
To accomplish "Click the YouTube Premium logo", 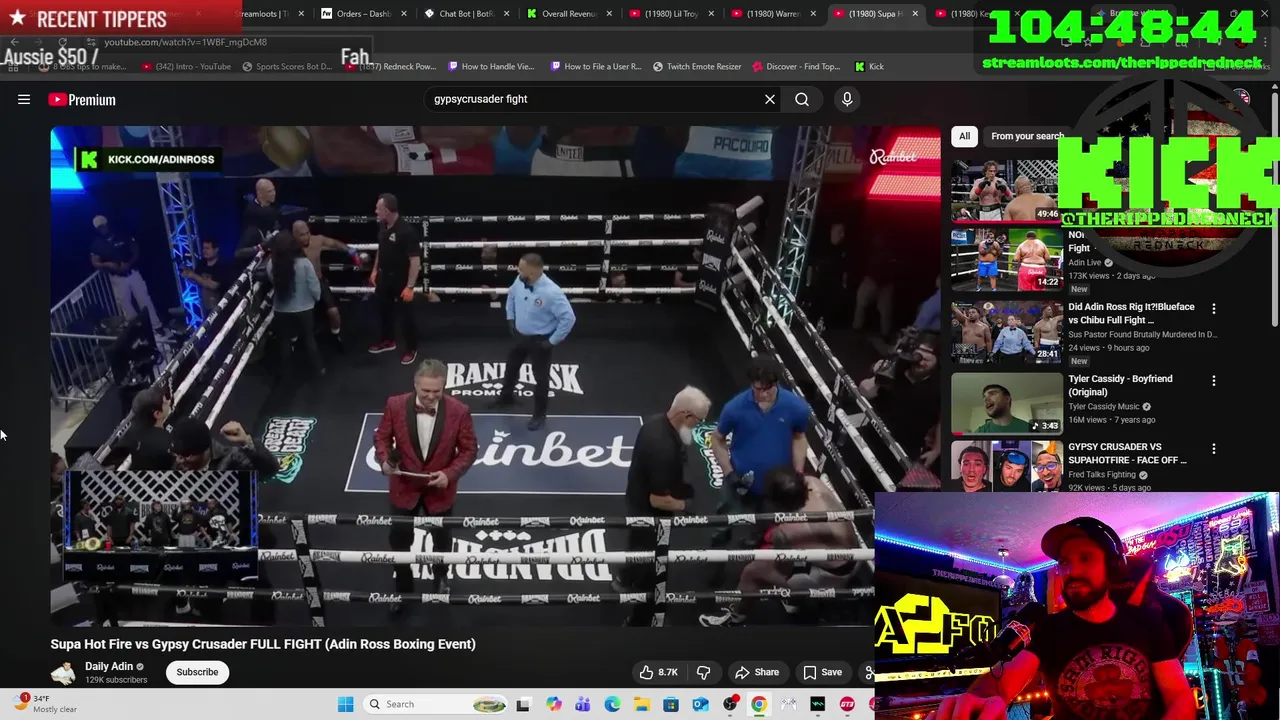I will point(82,99).
